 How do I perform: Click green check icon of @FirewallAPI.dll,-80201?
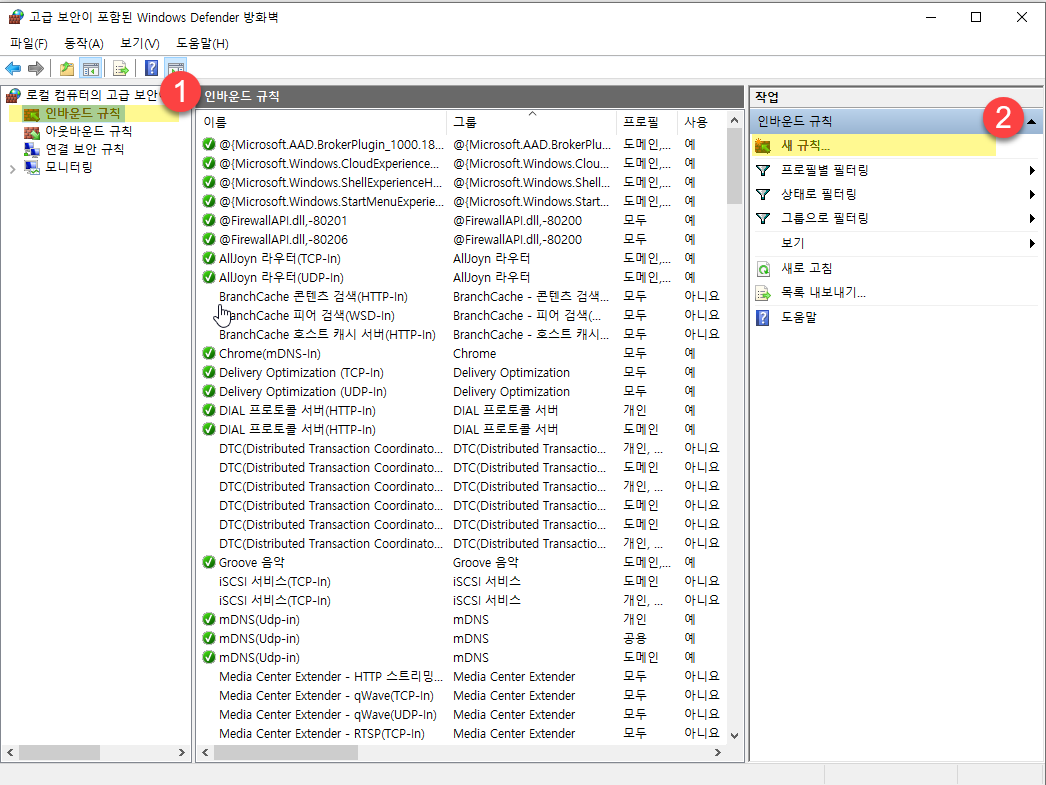[209, 220]
